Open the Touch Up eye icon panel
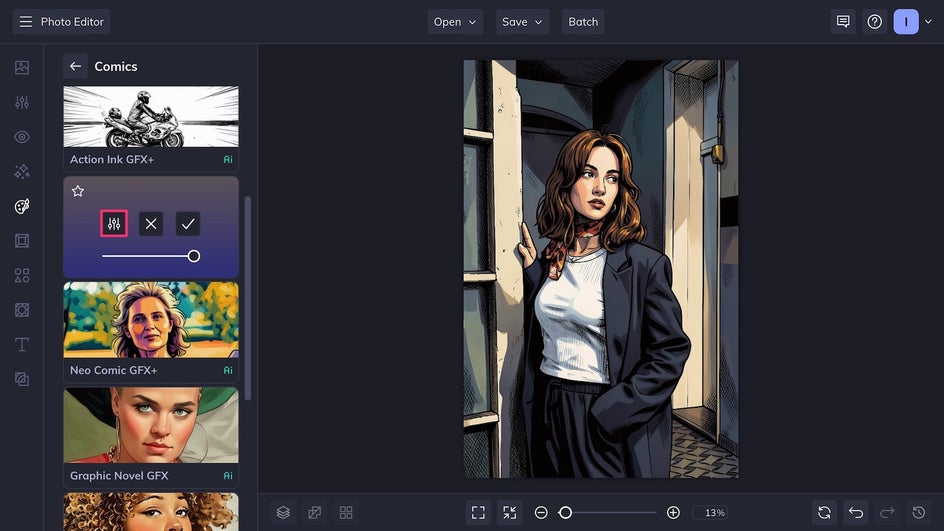Image resolution: width=944 pixels, height=531 pixels. (22, 137)
